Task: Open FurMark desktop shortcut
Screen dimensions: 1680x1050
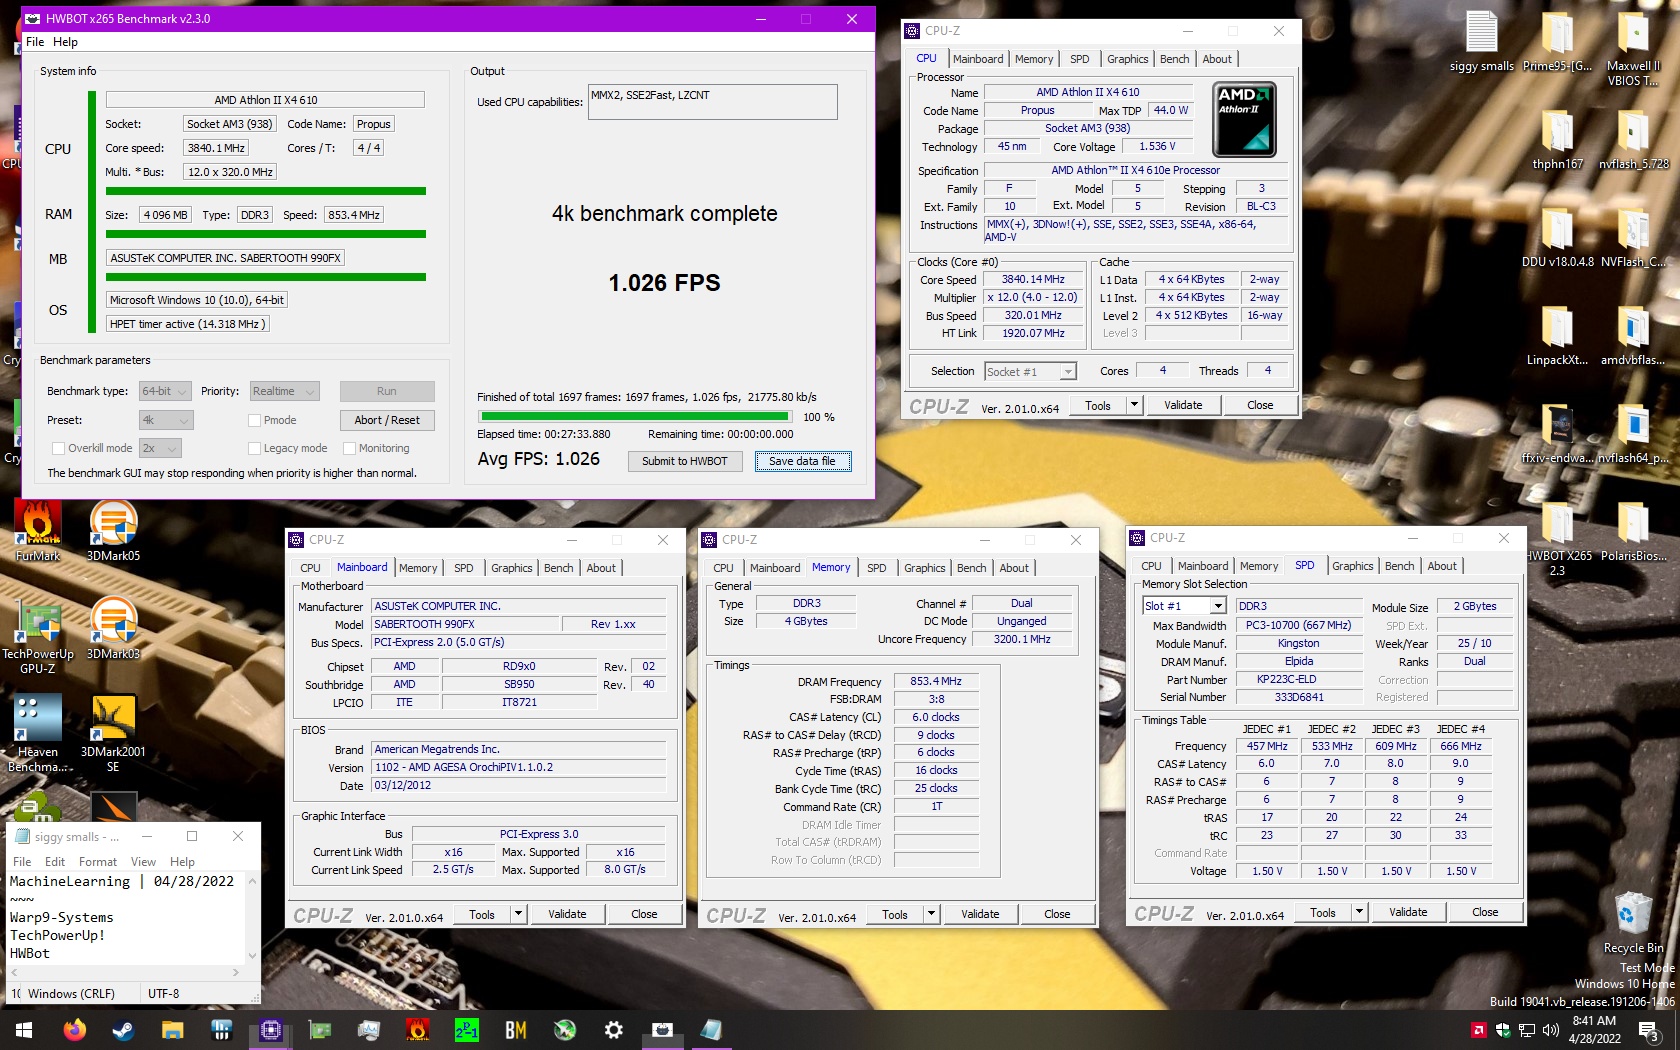Action: click(x=38, y=530)
